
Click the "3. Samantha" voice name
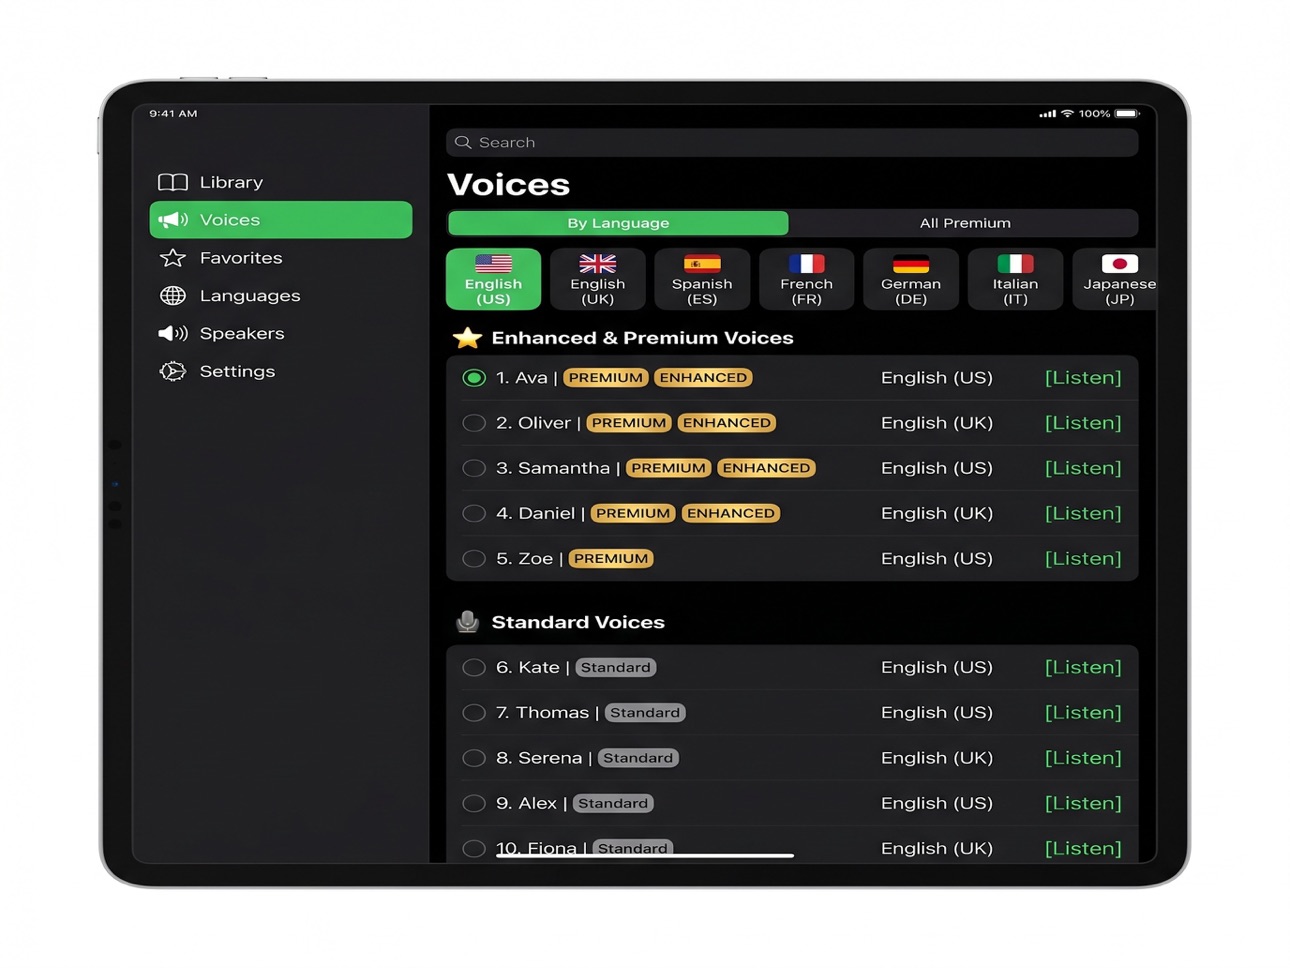coord(553,468)
